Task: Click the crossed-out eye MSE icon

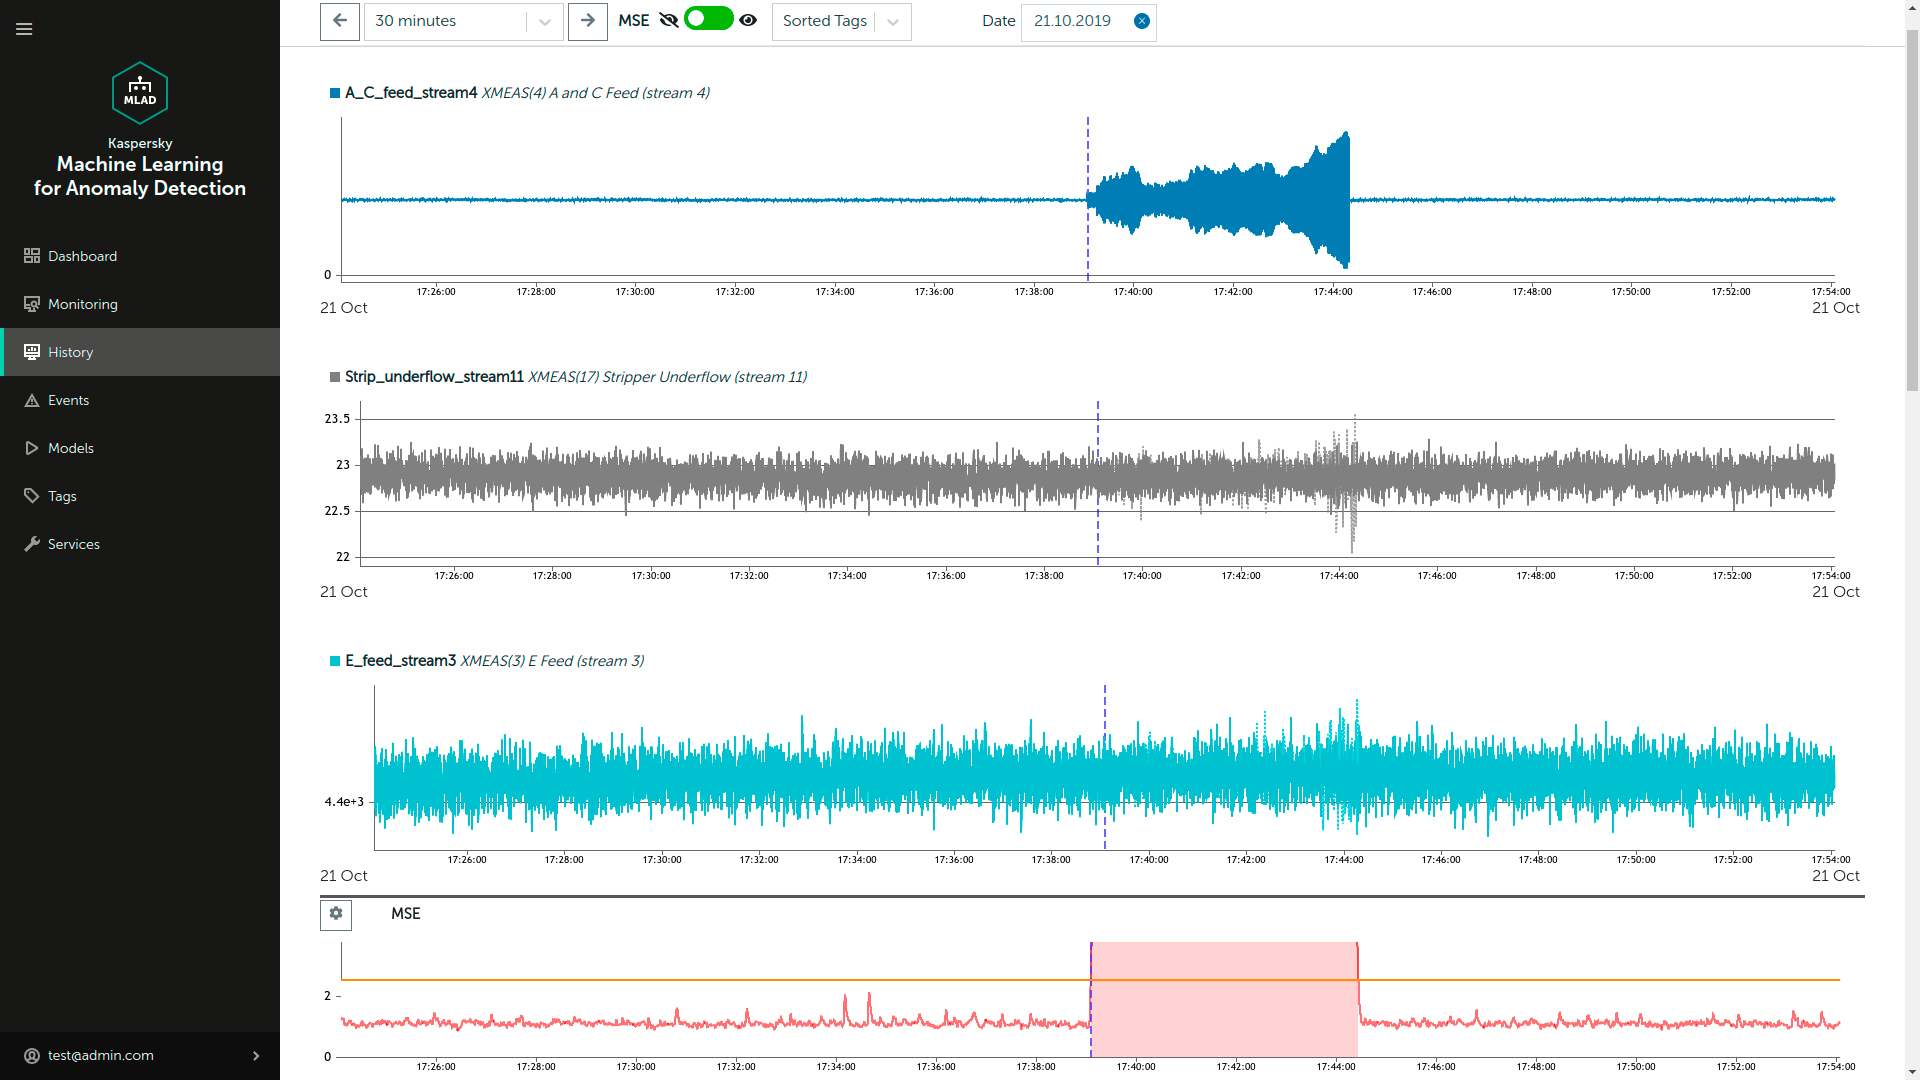Action: [x=669, y=20]
